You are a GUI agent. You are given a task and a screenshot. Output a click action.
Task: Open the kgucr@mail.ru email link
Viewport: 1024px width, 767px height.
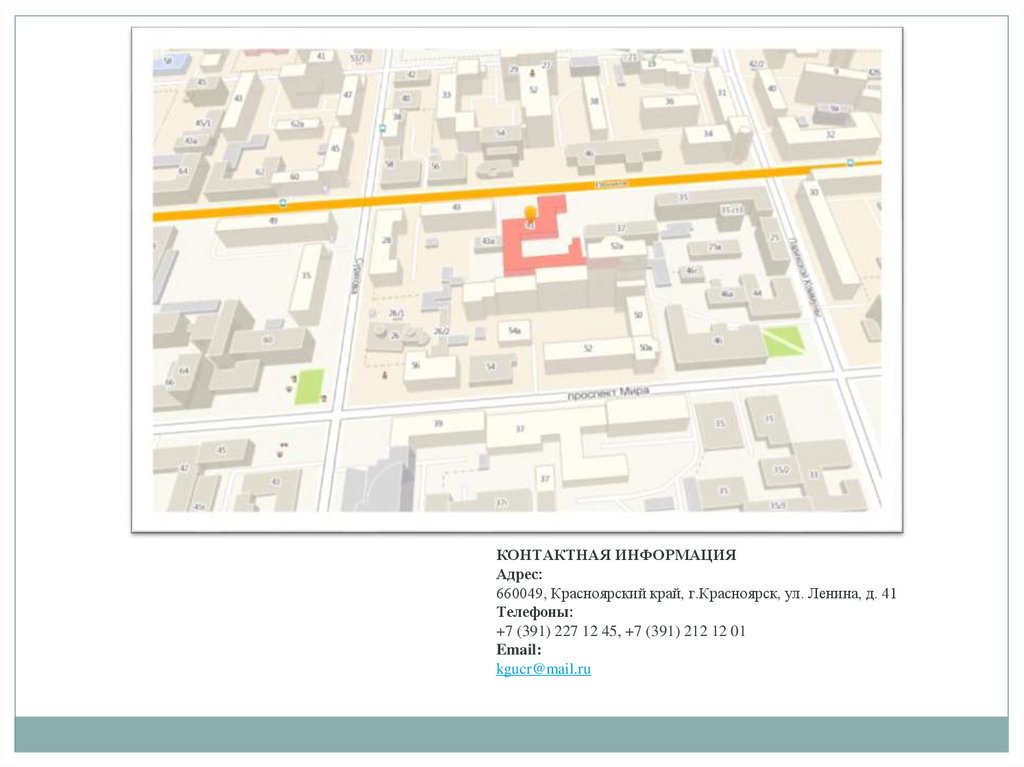point(543,669)
